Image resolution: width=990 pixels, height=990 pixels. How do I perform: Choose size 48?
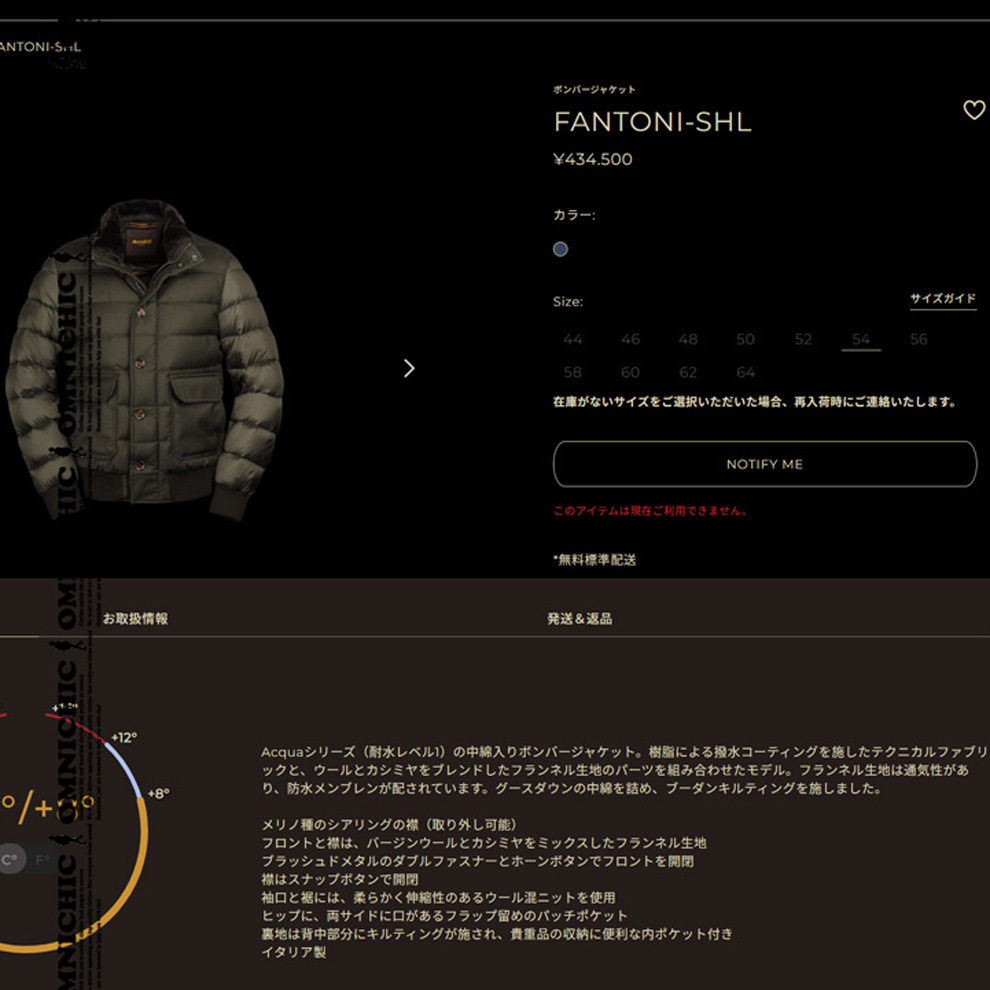click(688, 339)
